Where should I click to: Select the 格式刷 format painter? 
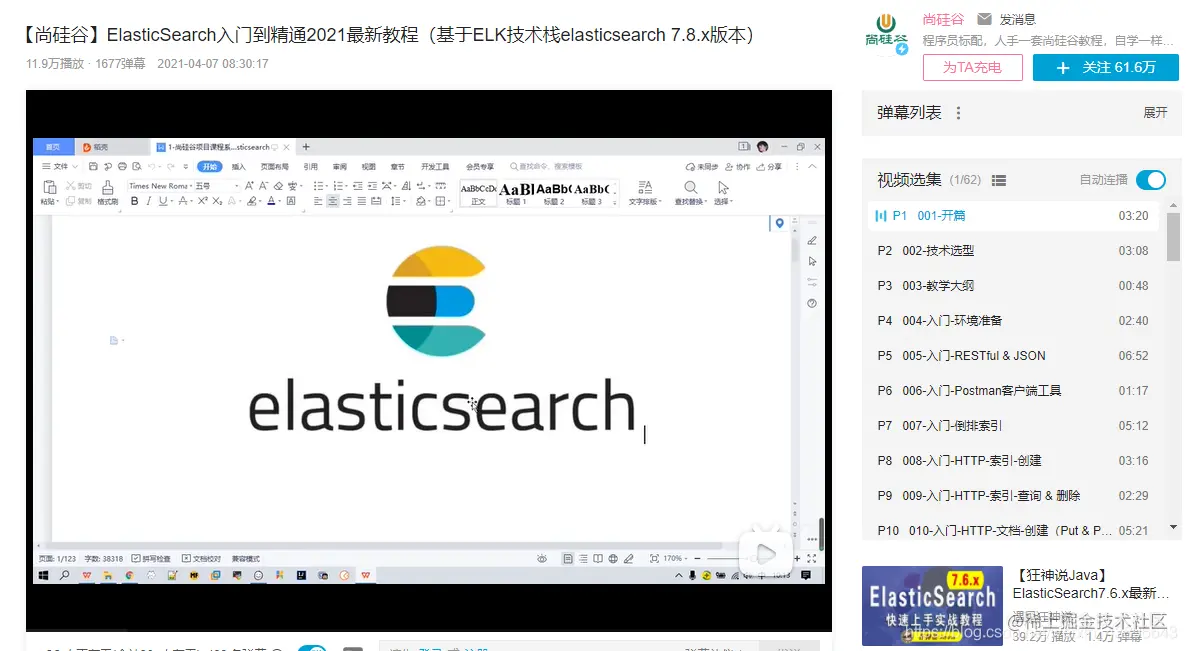click(x=107, y=192)
